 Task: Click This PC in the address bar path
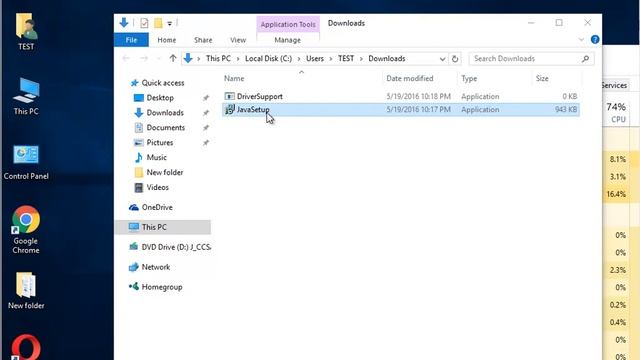click(x=218, y=58)
